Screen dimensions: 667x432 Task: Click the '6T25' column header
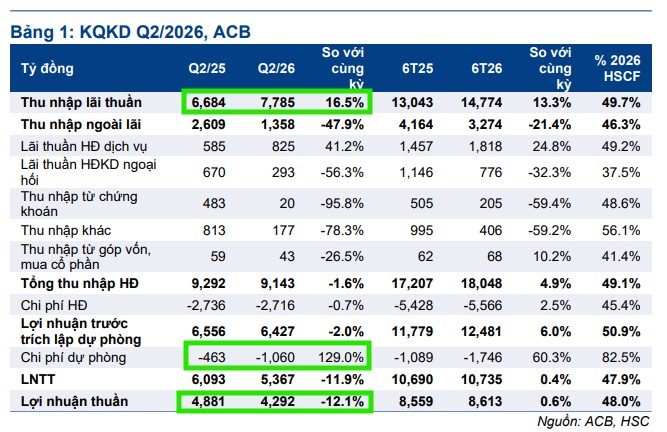click(417, 68)
